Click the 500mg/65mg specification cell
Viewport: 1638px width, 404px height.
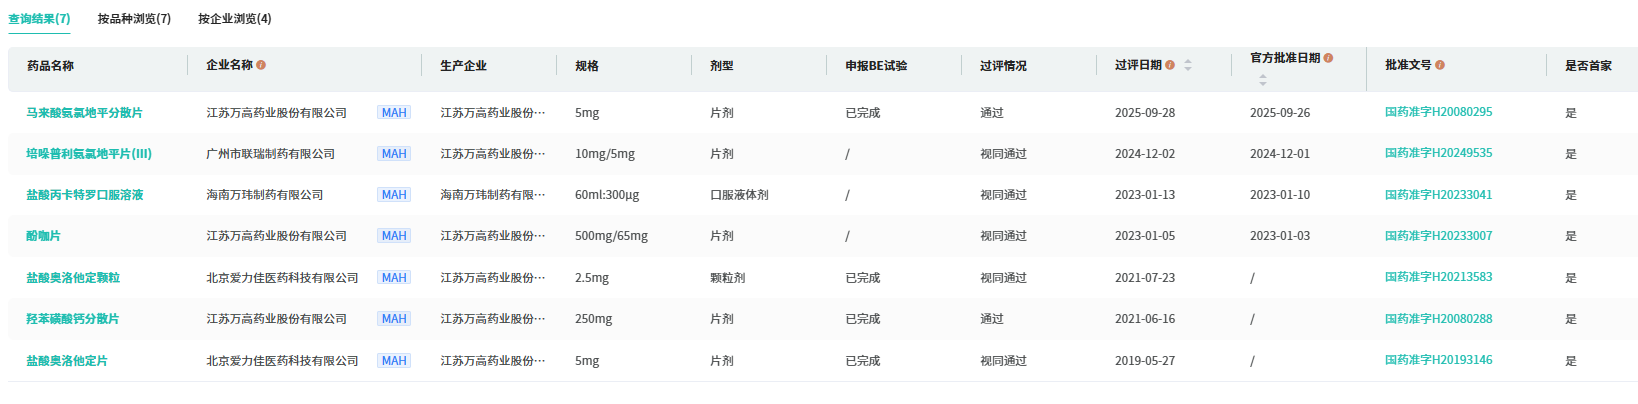coord(611,236)
